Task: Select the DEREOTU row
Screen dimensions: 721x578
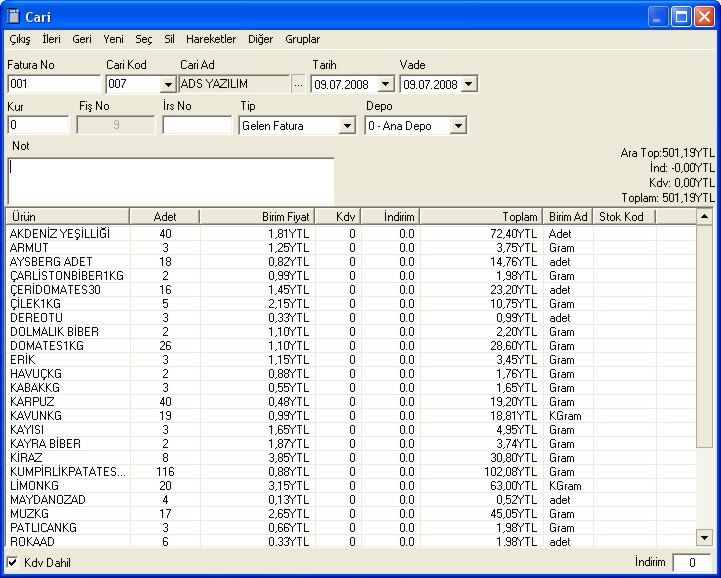Action: pyautogui.click(x=351, y=318)
